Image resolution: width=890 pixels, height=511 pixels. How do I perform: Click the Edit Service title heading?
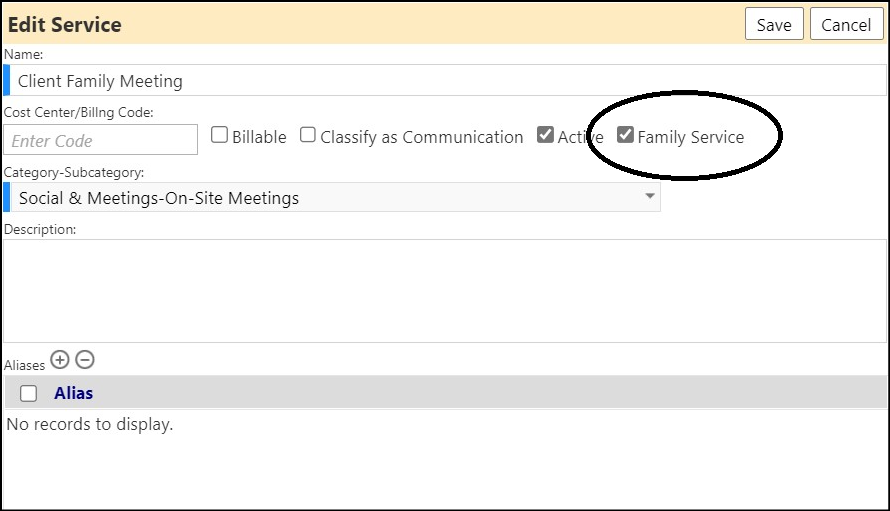[x=65, y=24]
